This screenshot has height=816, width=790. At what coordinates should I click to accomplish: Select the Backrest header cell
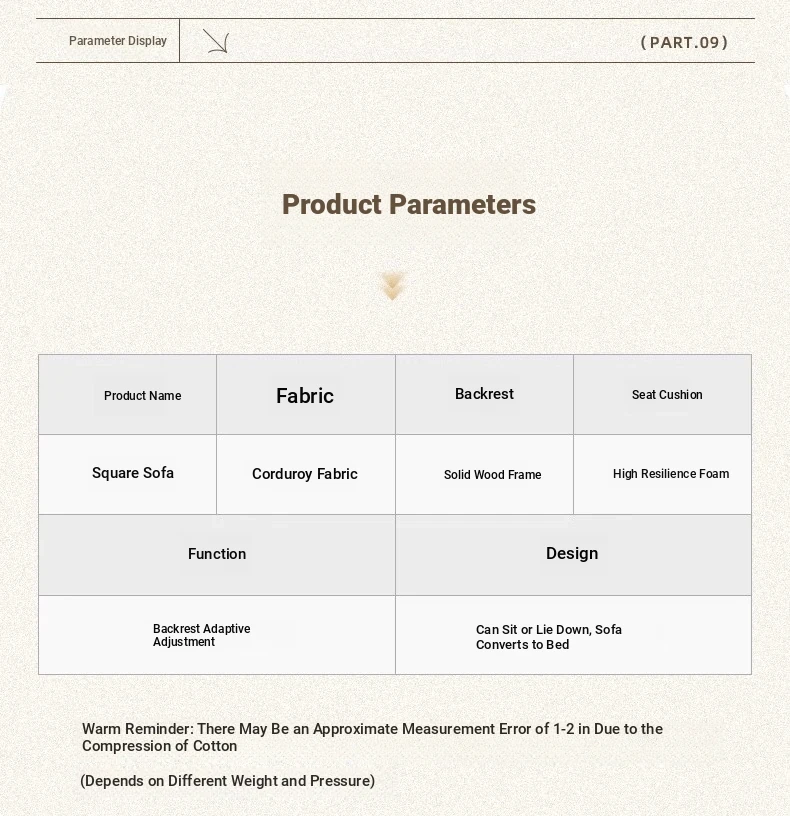click(x=485, y=394)
